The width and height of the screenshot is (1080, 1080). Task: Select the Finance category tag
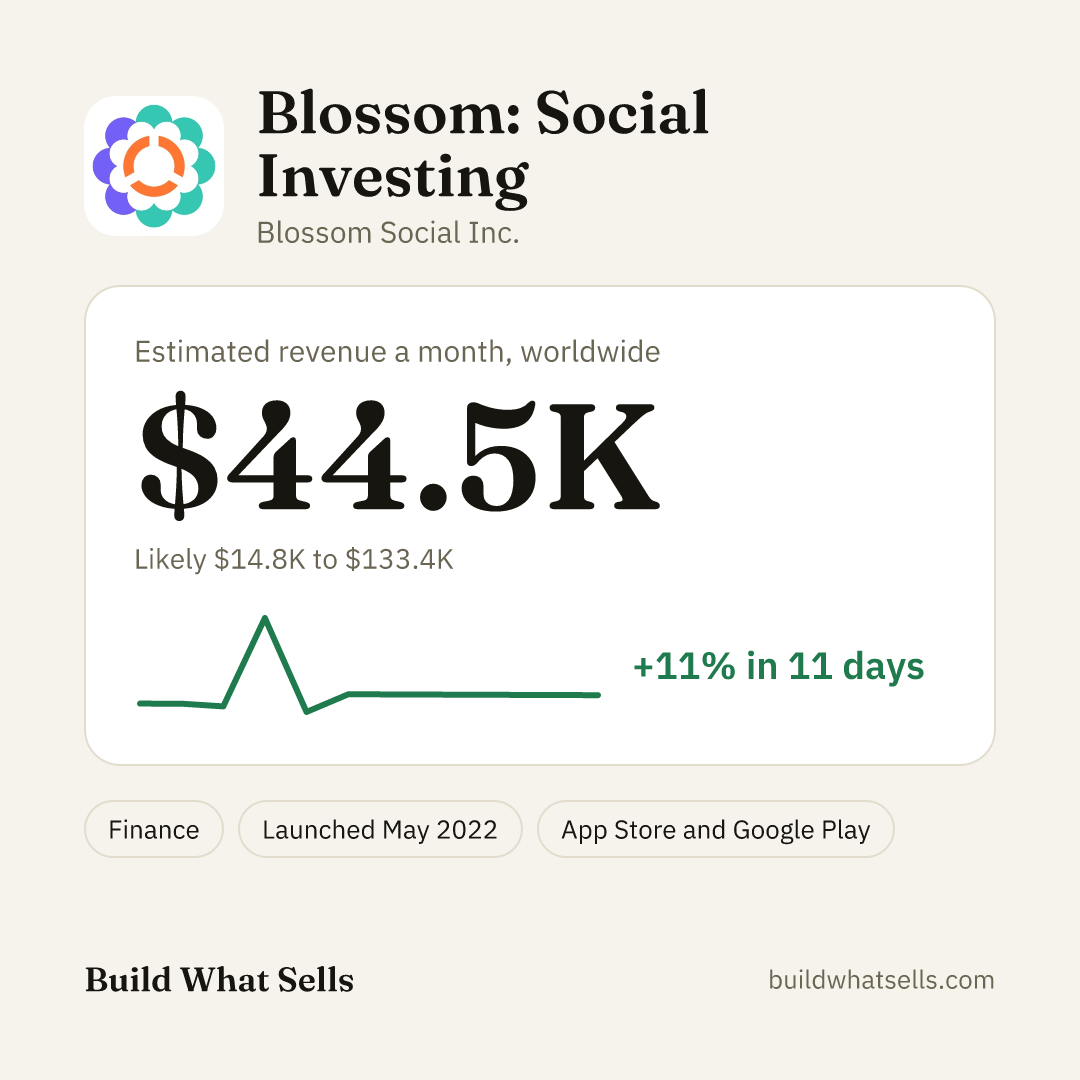(154, 829)
